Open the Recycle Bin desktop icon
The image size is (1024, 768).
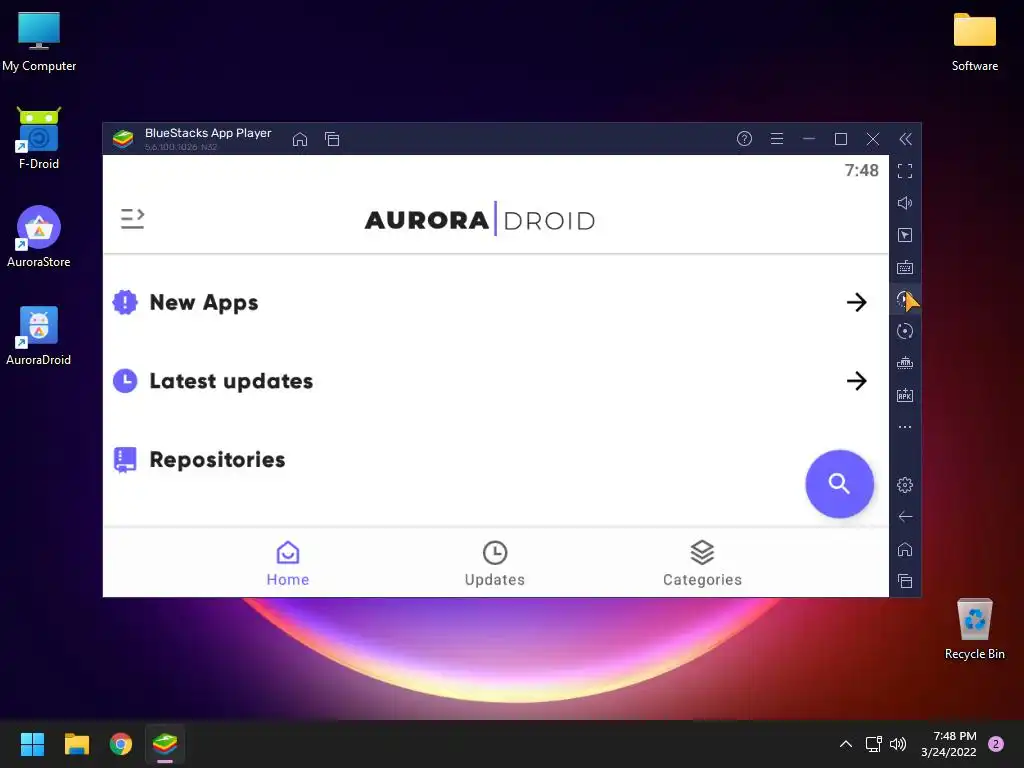[974, 629]
